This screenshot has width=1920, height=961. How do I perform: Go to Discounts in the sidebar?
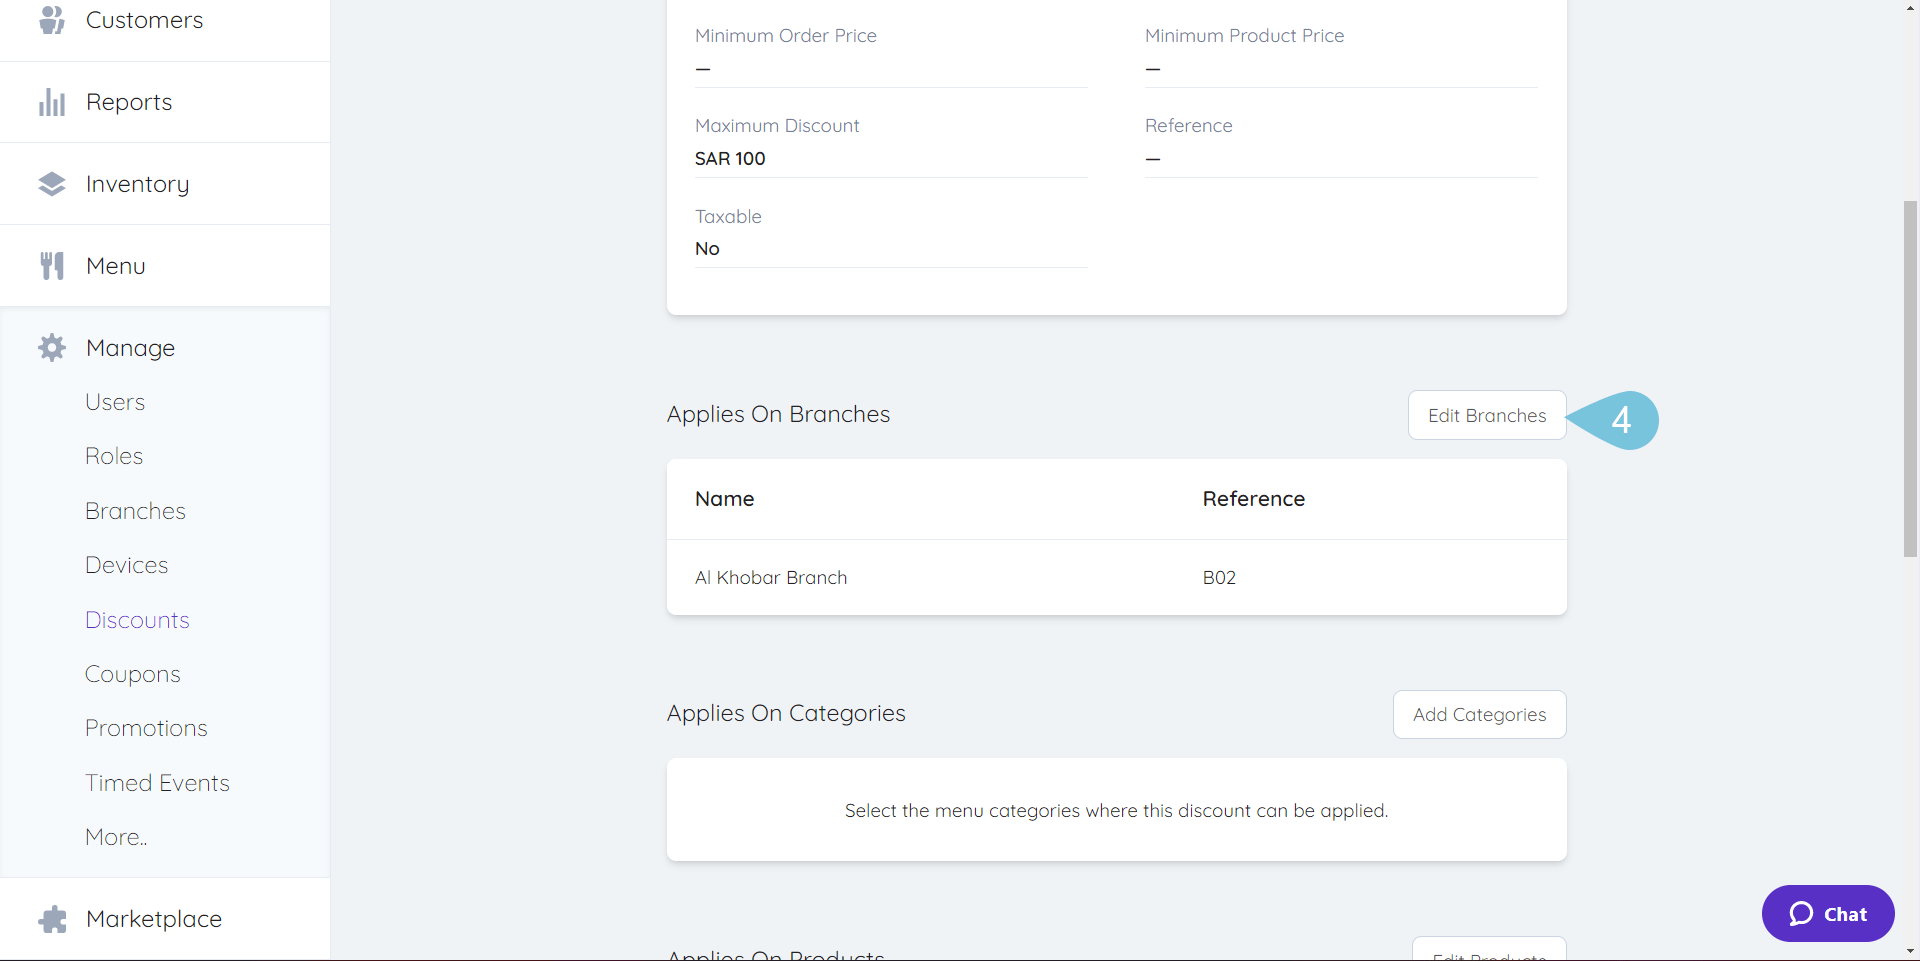click(137, 620)
